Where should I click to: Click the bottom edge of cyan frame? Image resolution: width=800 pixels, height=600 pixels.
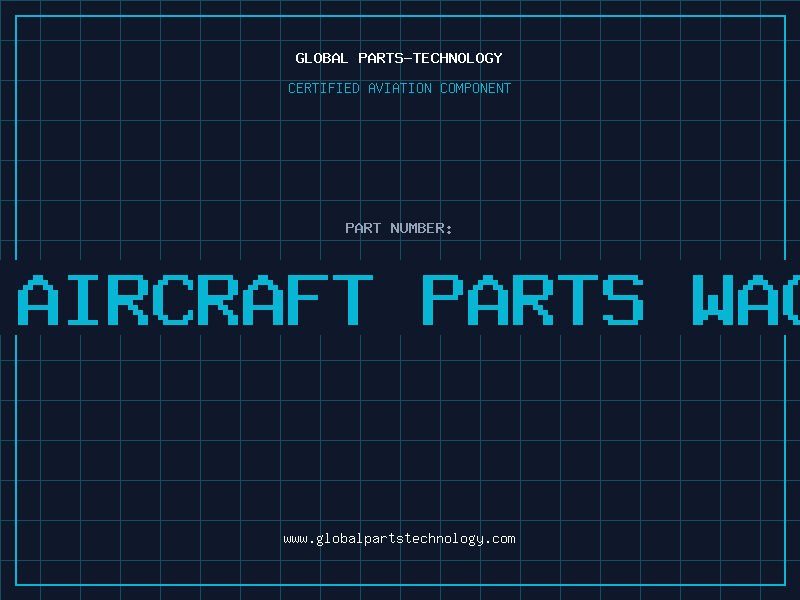401,584
